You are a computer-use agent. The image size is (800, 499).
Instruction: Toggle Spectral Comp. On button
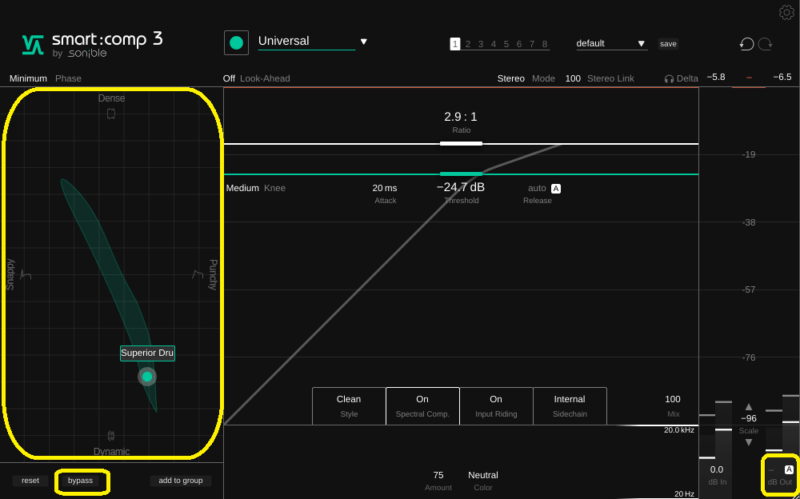422,405
